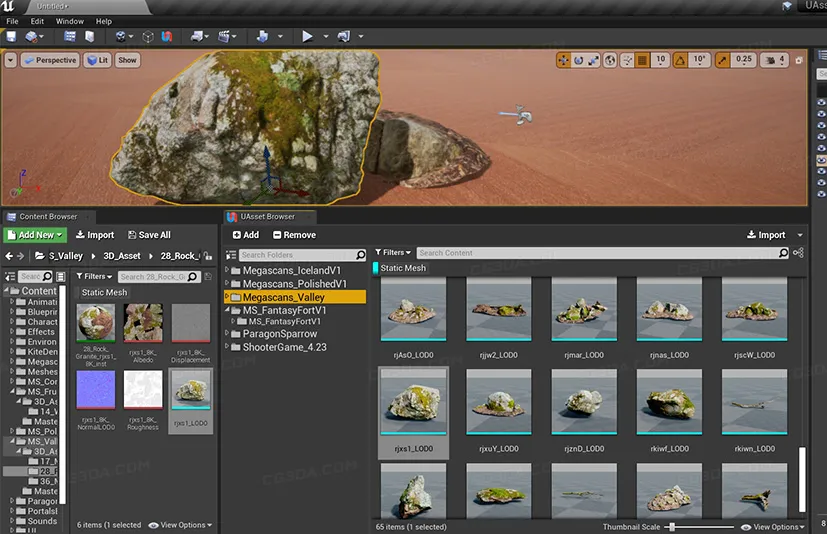Start Play in editor
Image resolution: width=827 pixels, height=534 pixels.
coord(307,36)
